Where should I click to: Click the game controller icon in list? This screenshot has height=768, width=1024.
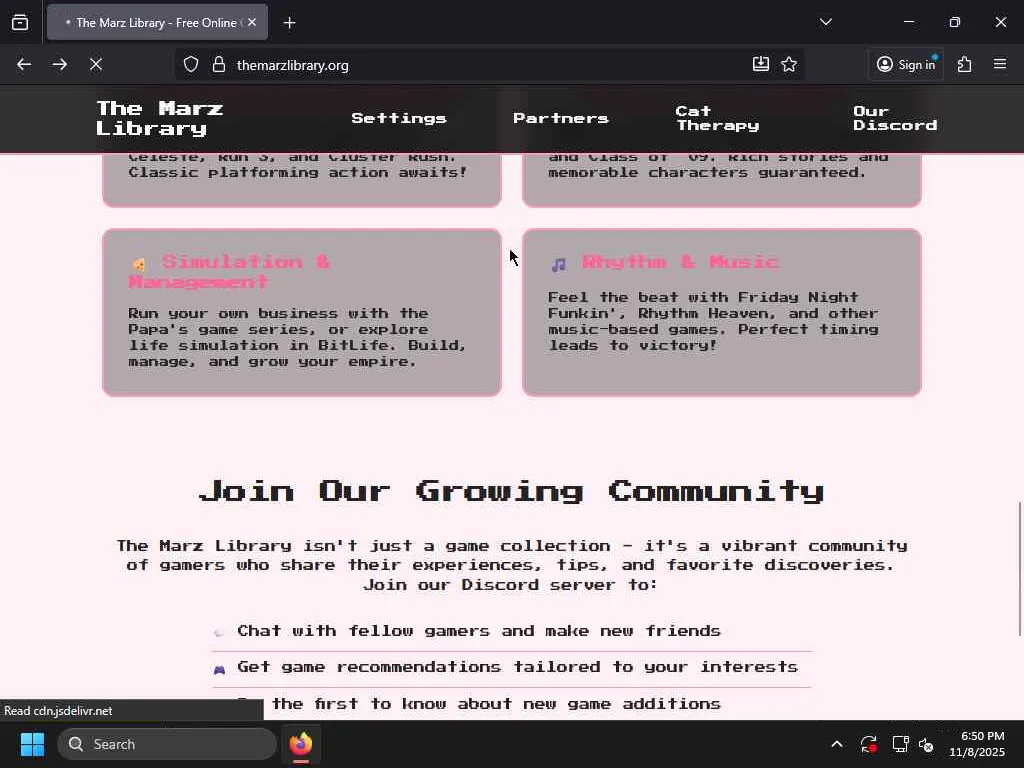[219, 669]
